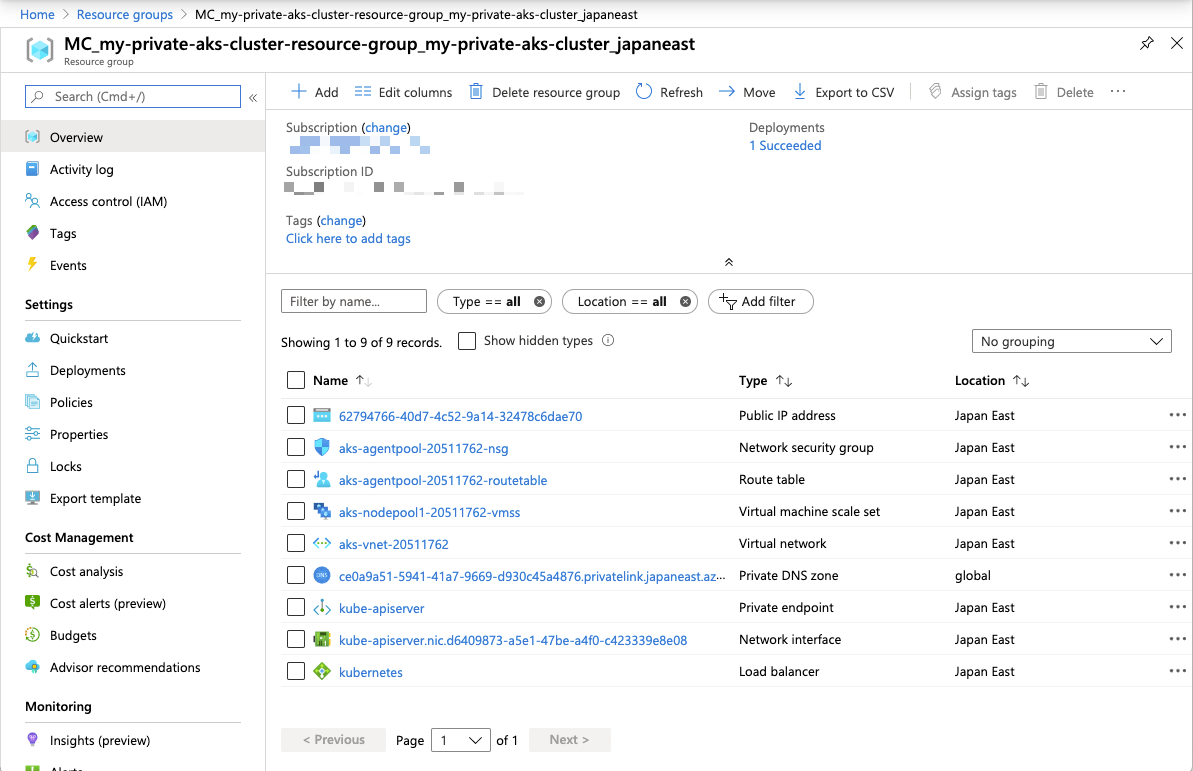Screen dimensions: 1193x771
Task: Click Assign tags in toolbar
Action: point(972,92)
